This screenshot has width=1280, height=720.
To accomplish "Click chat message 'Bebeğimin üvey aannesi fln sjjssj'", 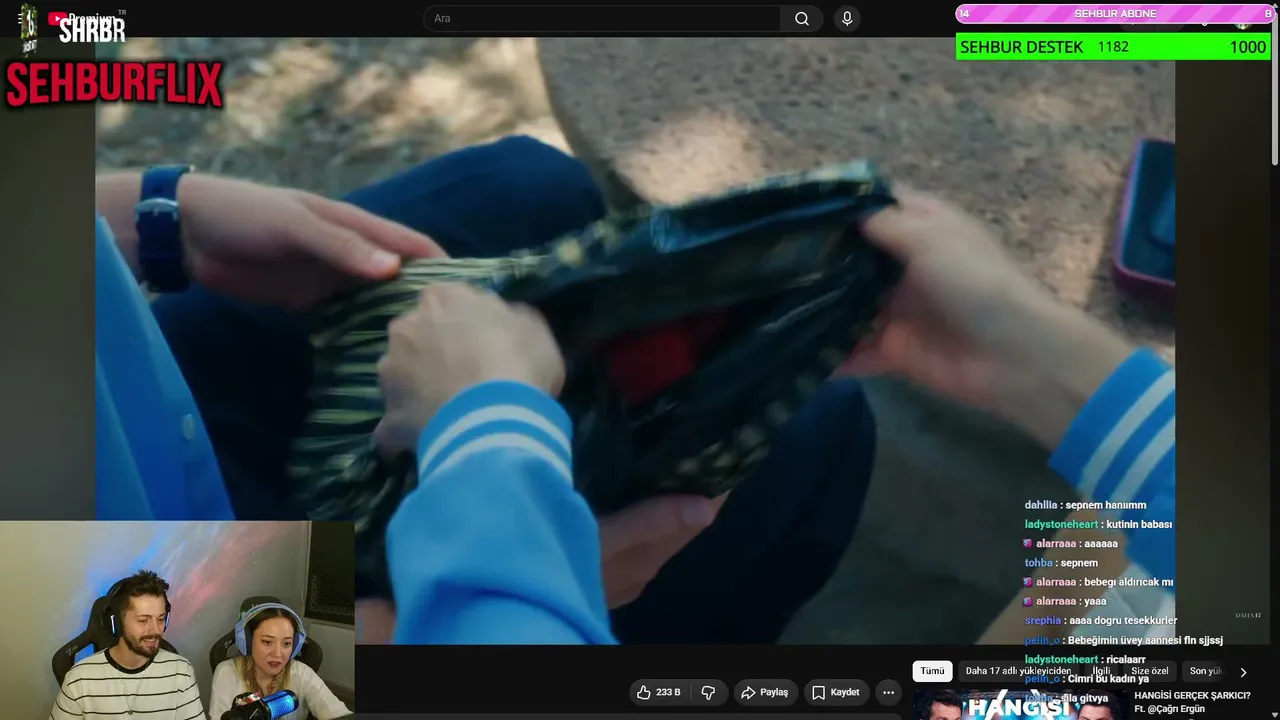I will click(x=1145, y=640).
